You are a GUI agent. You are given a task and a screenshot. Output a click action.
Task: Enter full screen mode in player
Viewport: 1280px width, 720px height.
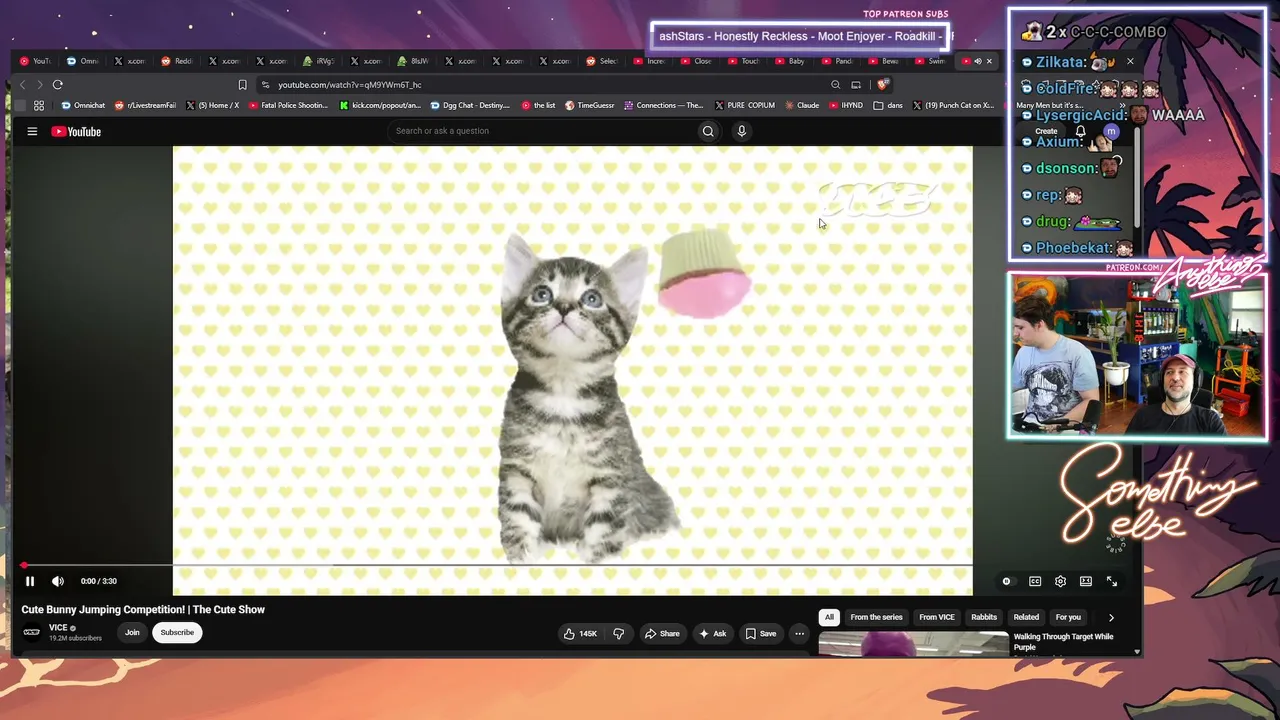point(1112,581)
